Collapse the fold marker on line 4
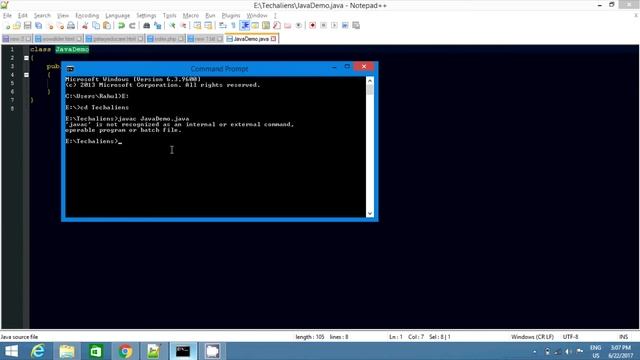The image size is (640, 360). (x=26, y=75)
